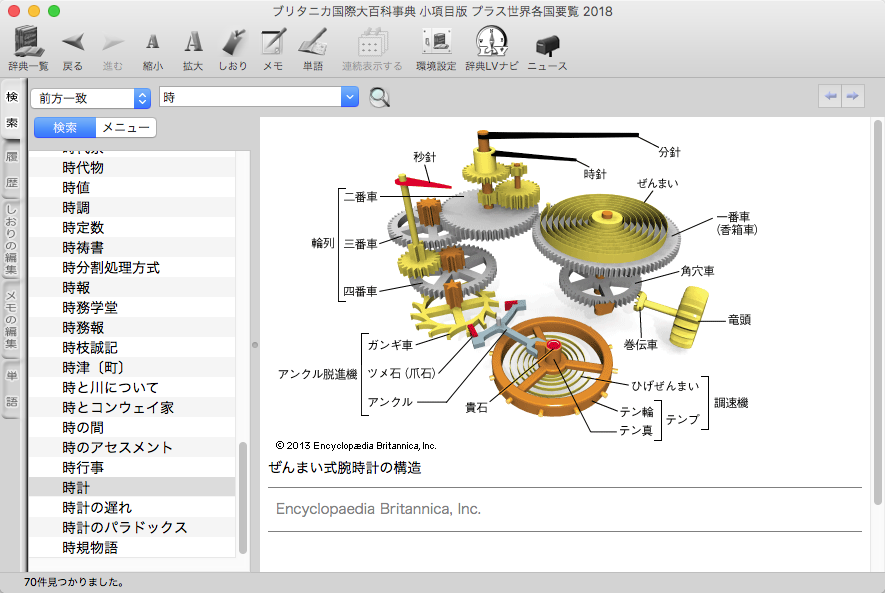Viewport: 885px width, 593px height.
Task: Select 時務報 entry
Action: point(132,328)
